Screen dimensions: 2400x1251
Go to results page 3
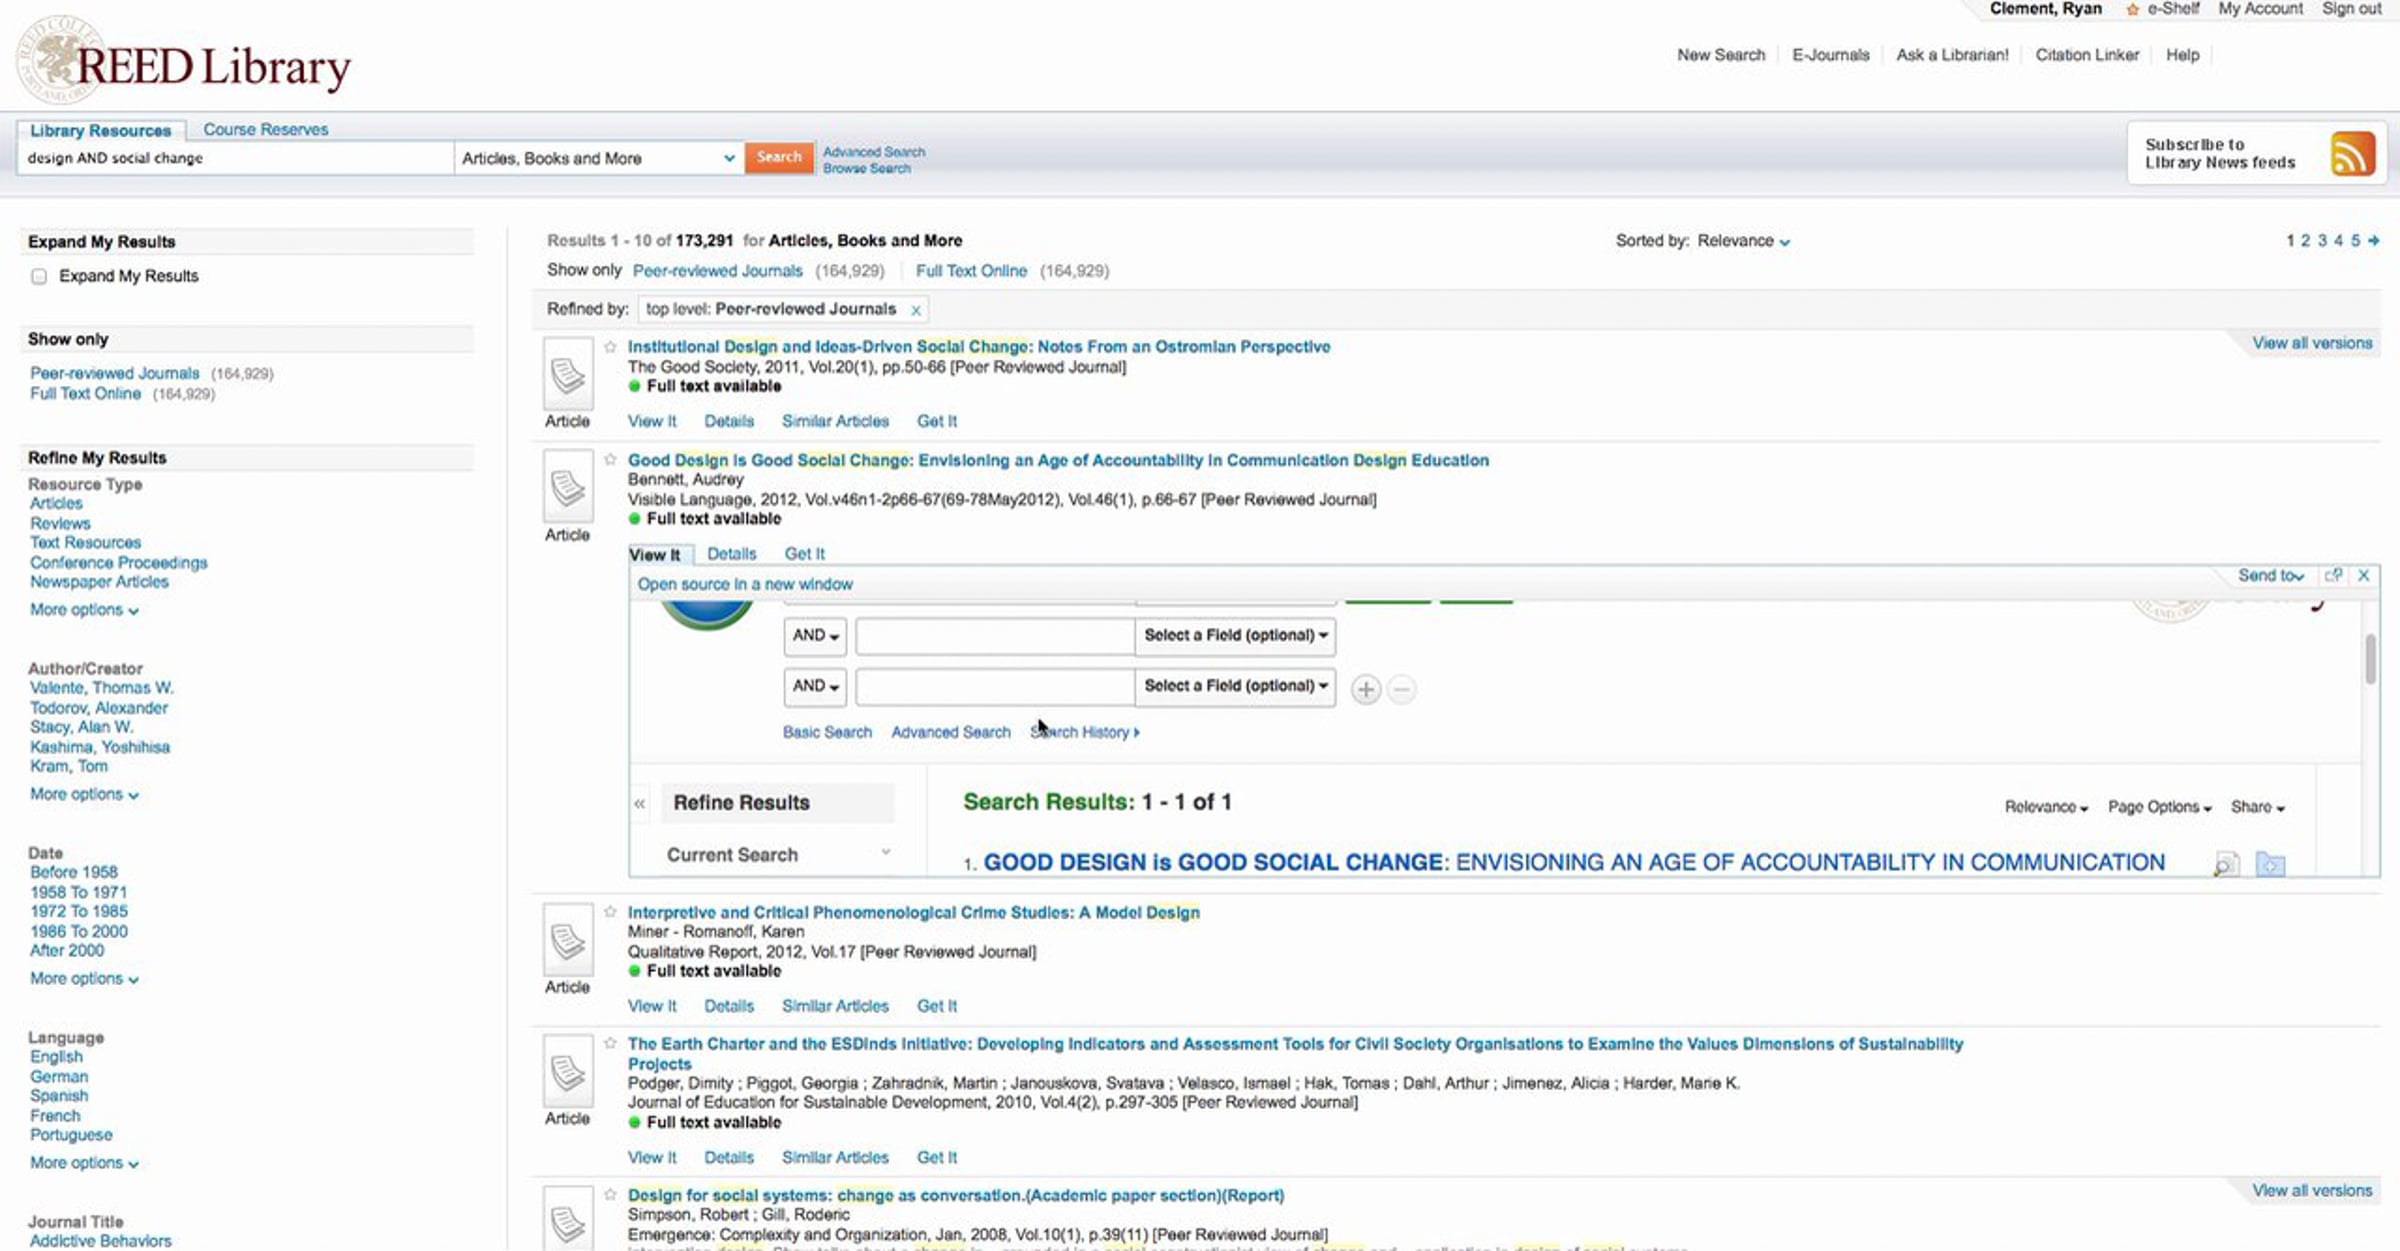click(x=2322, y=241)
